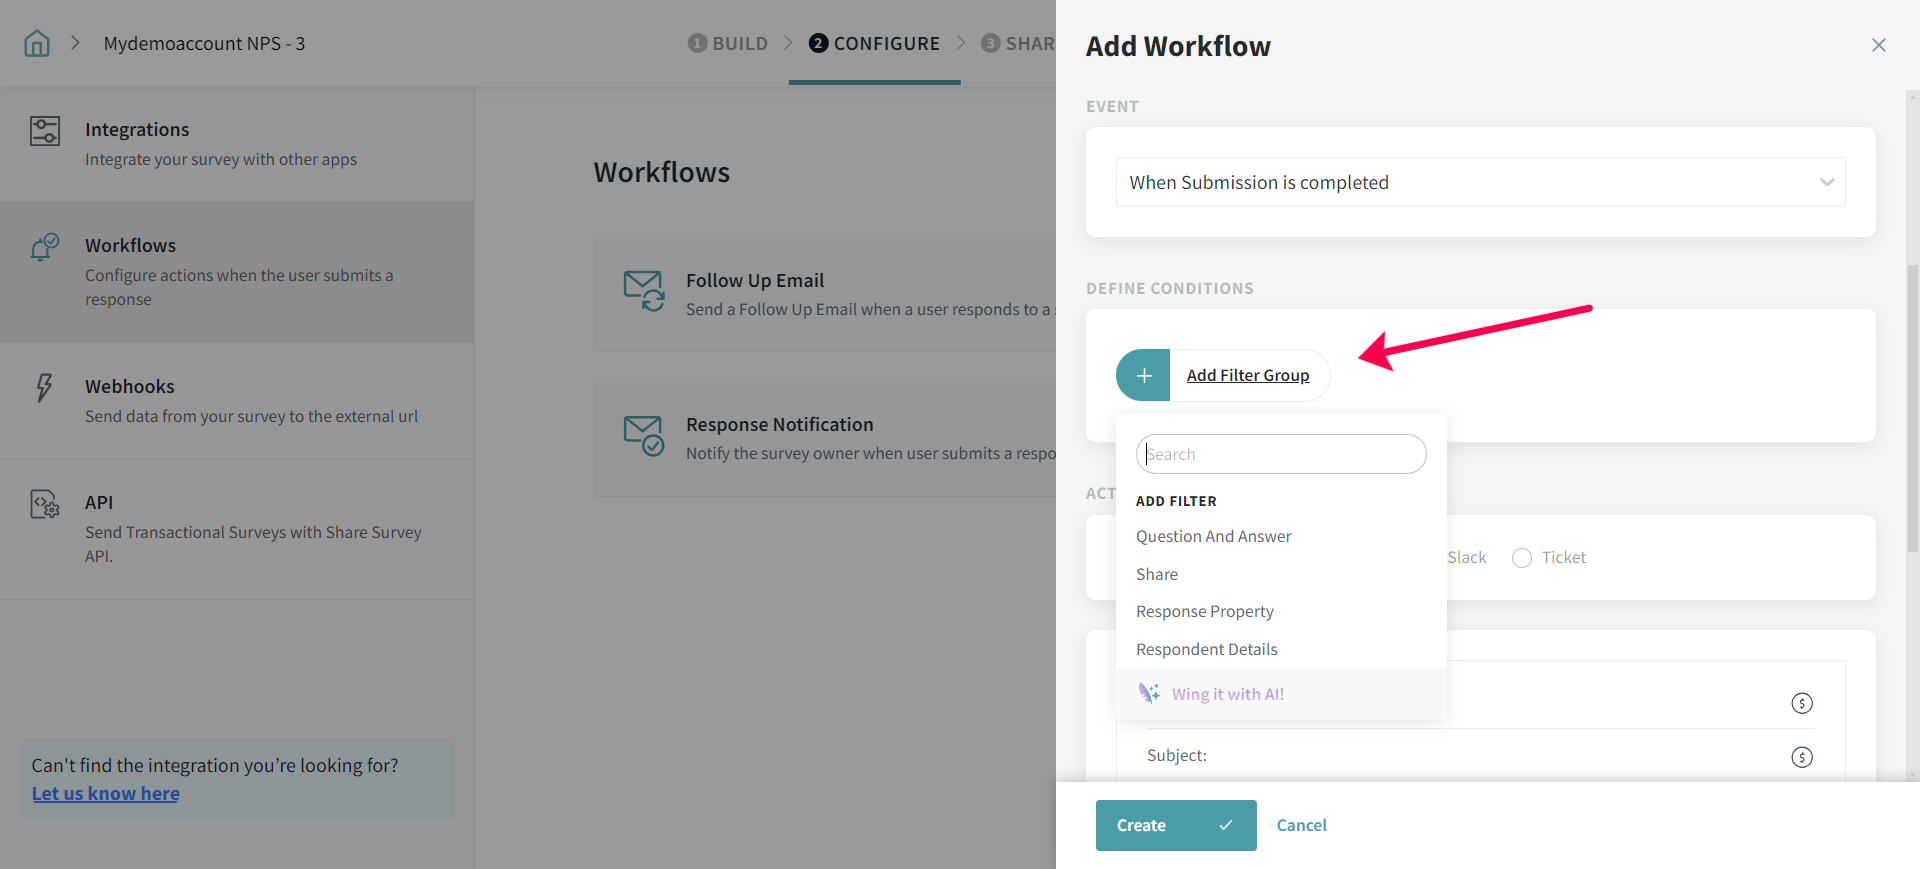Image resolution: width=1920 pixels, height=869 pixels.
Task: Click the home icon in breadcrumb
Action: coord(37,43)
